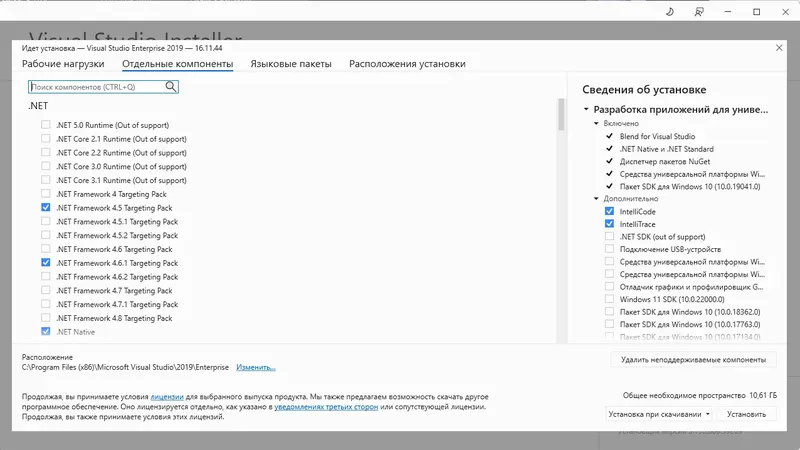Open the Языковые пакеты tab
This screenshot has height=450, width=800.
[291, 64]
